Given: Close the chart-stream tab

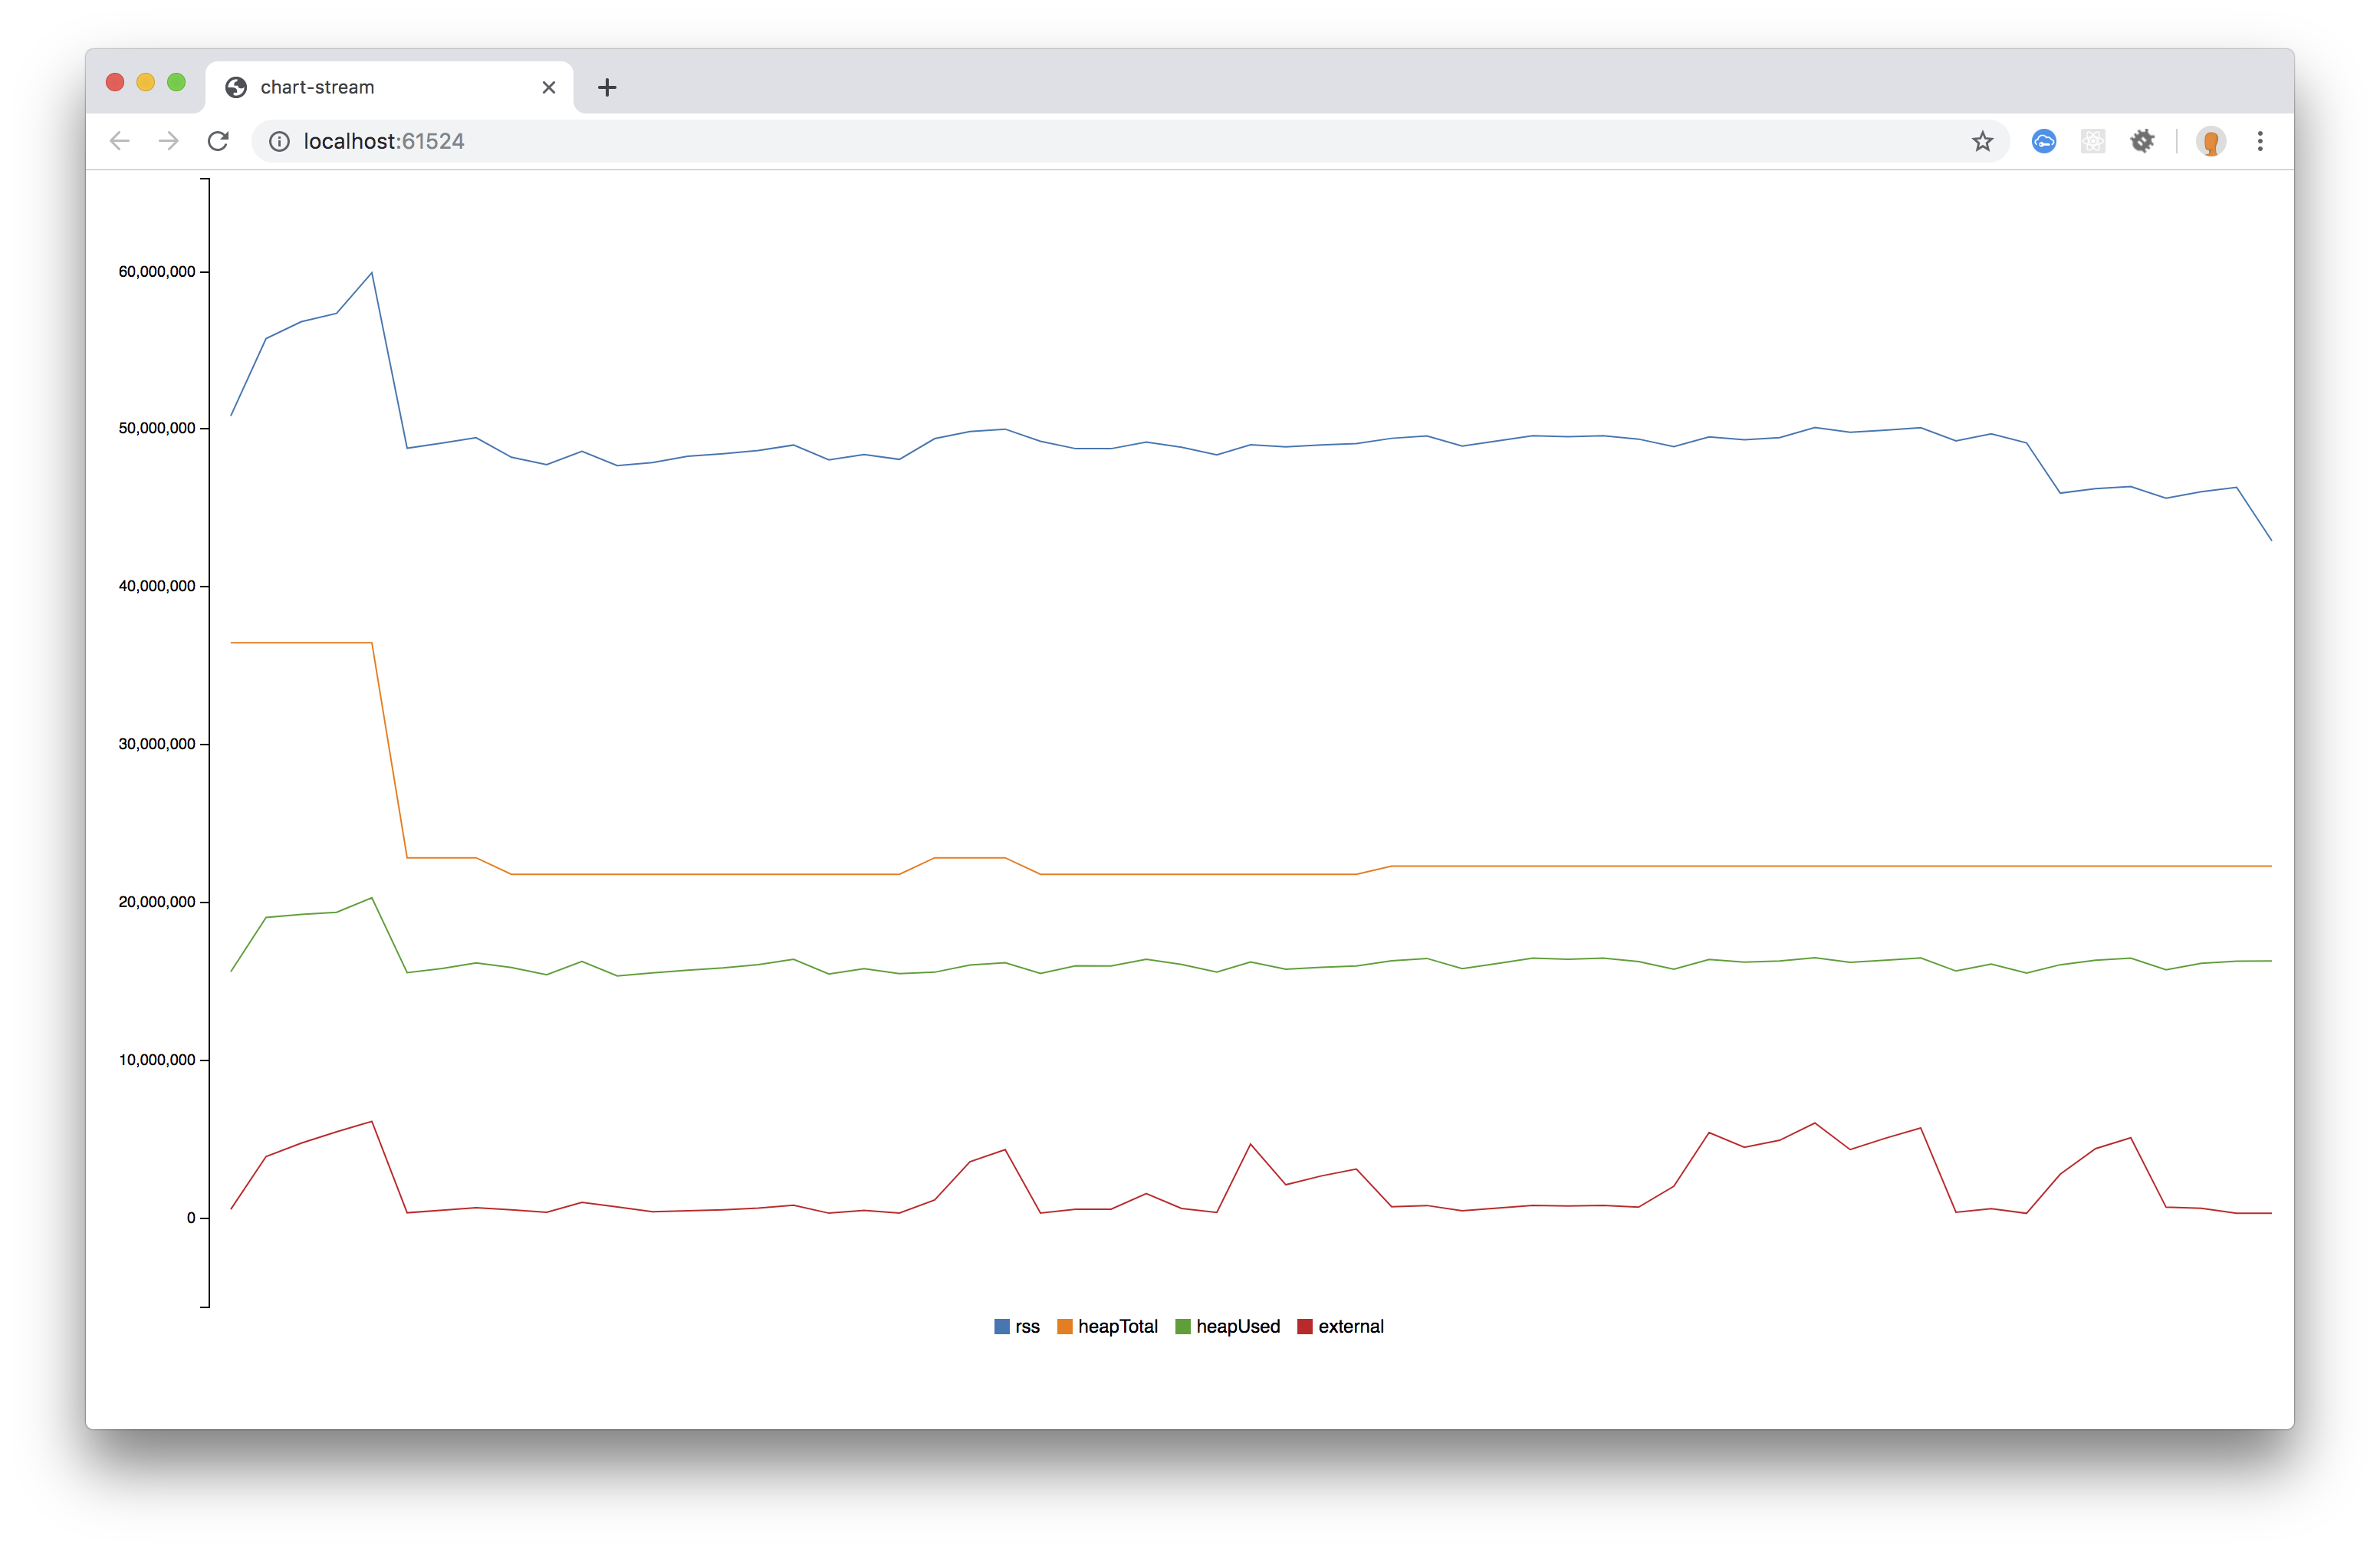Looking at the screenshot, I should [x=549, y=87].
